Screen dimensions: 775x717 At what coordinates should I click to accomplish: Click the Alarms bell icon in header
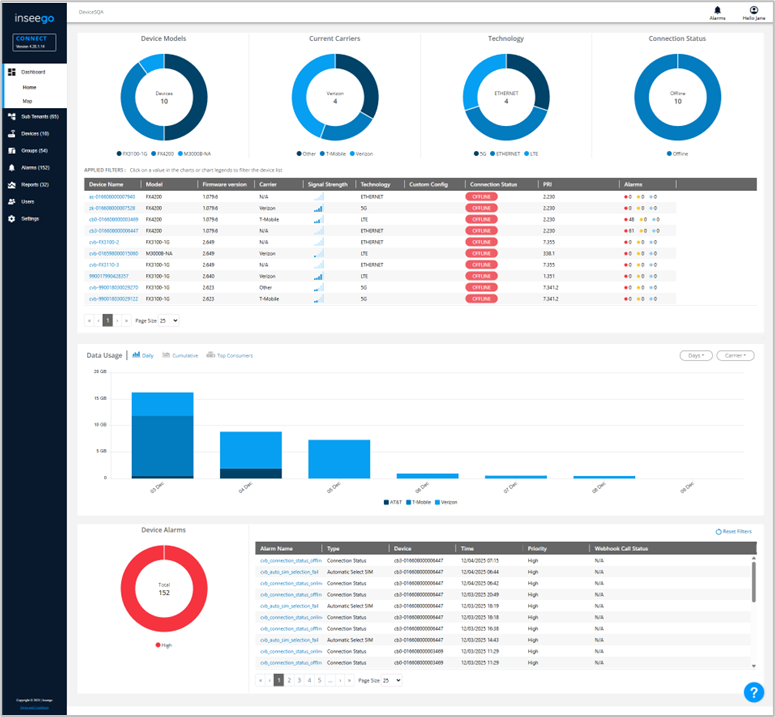[x=716, y=10]
